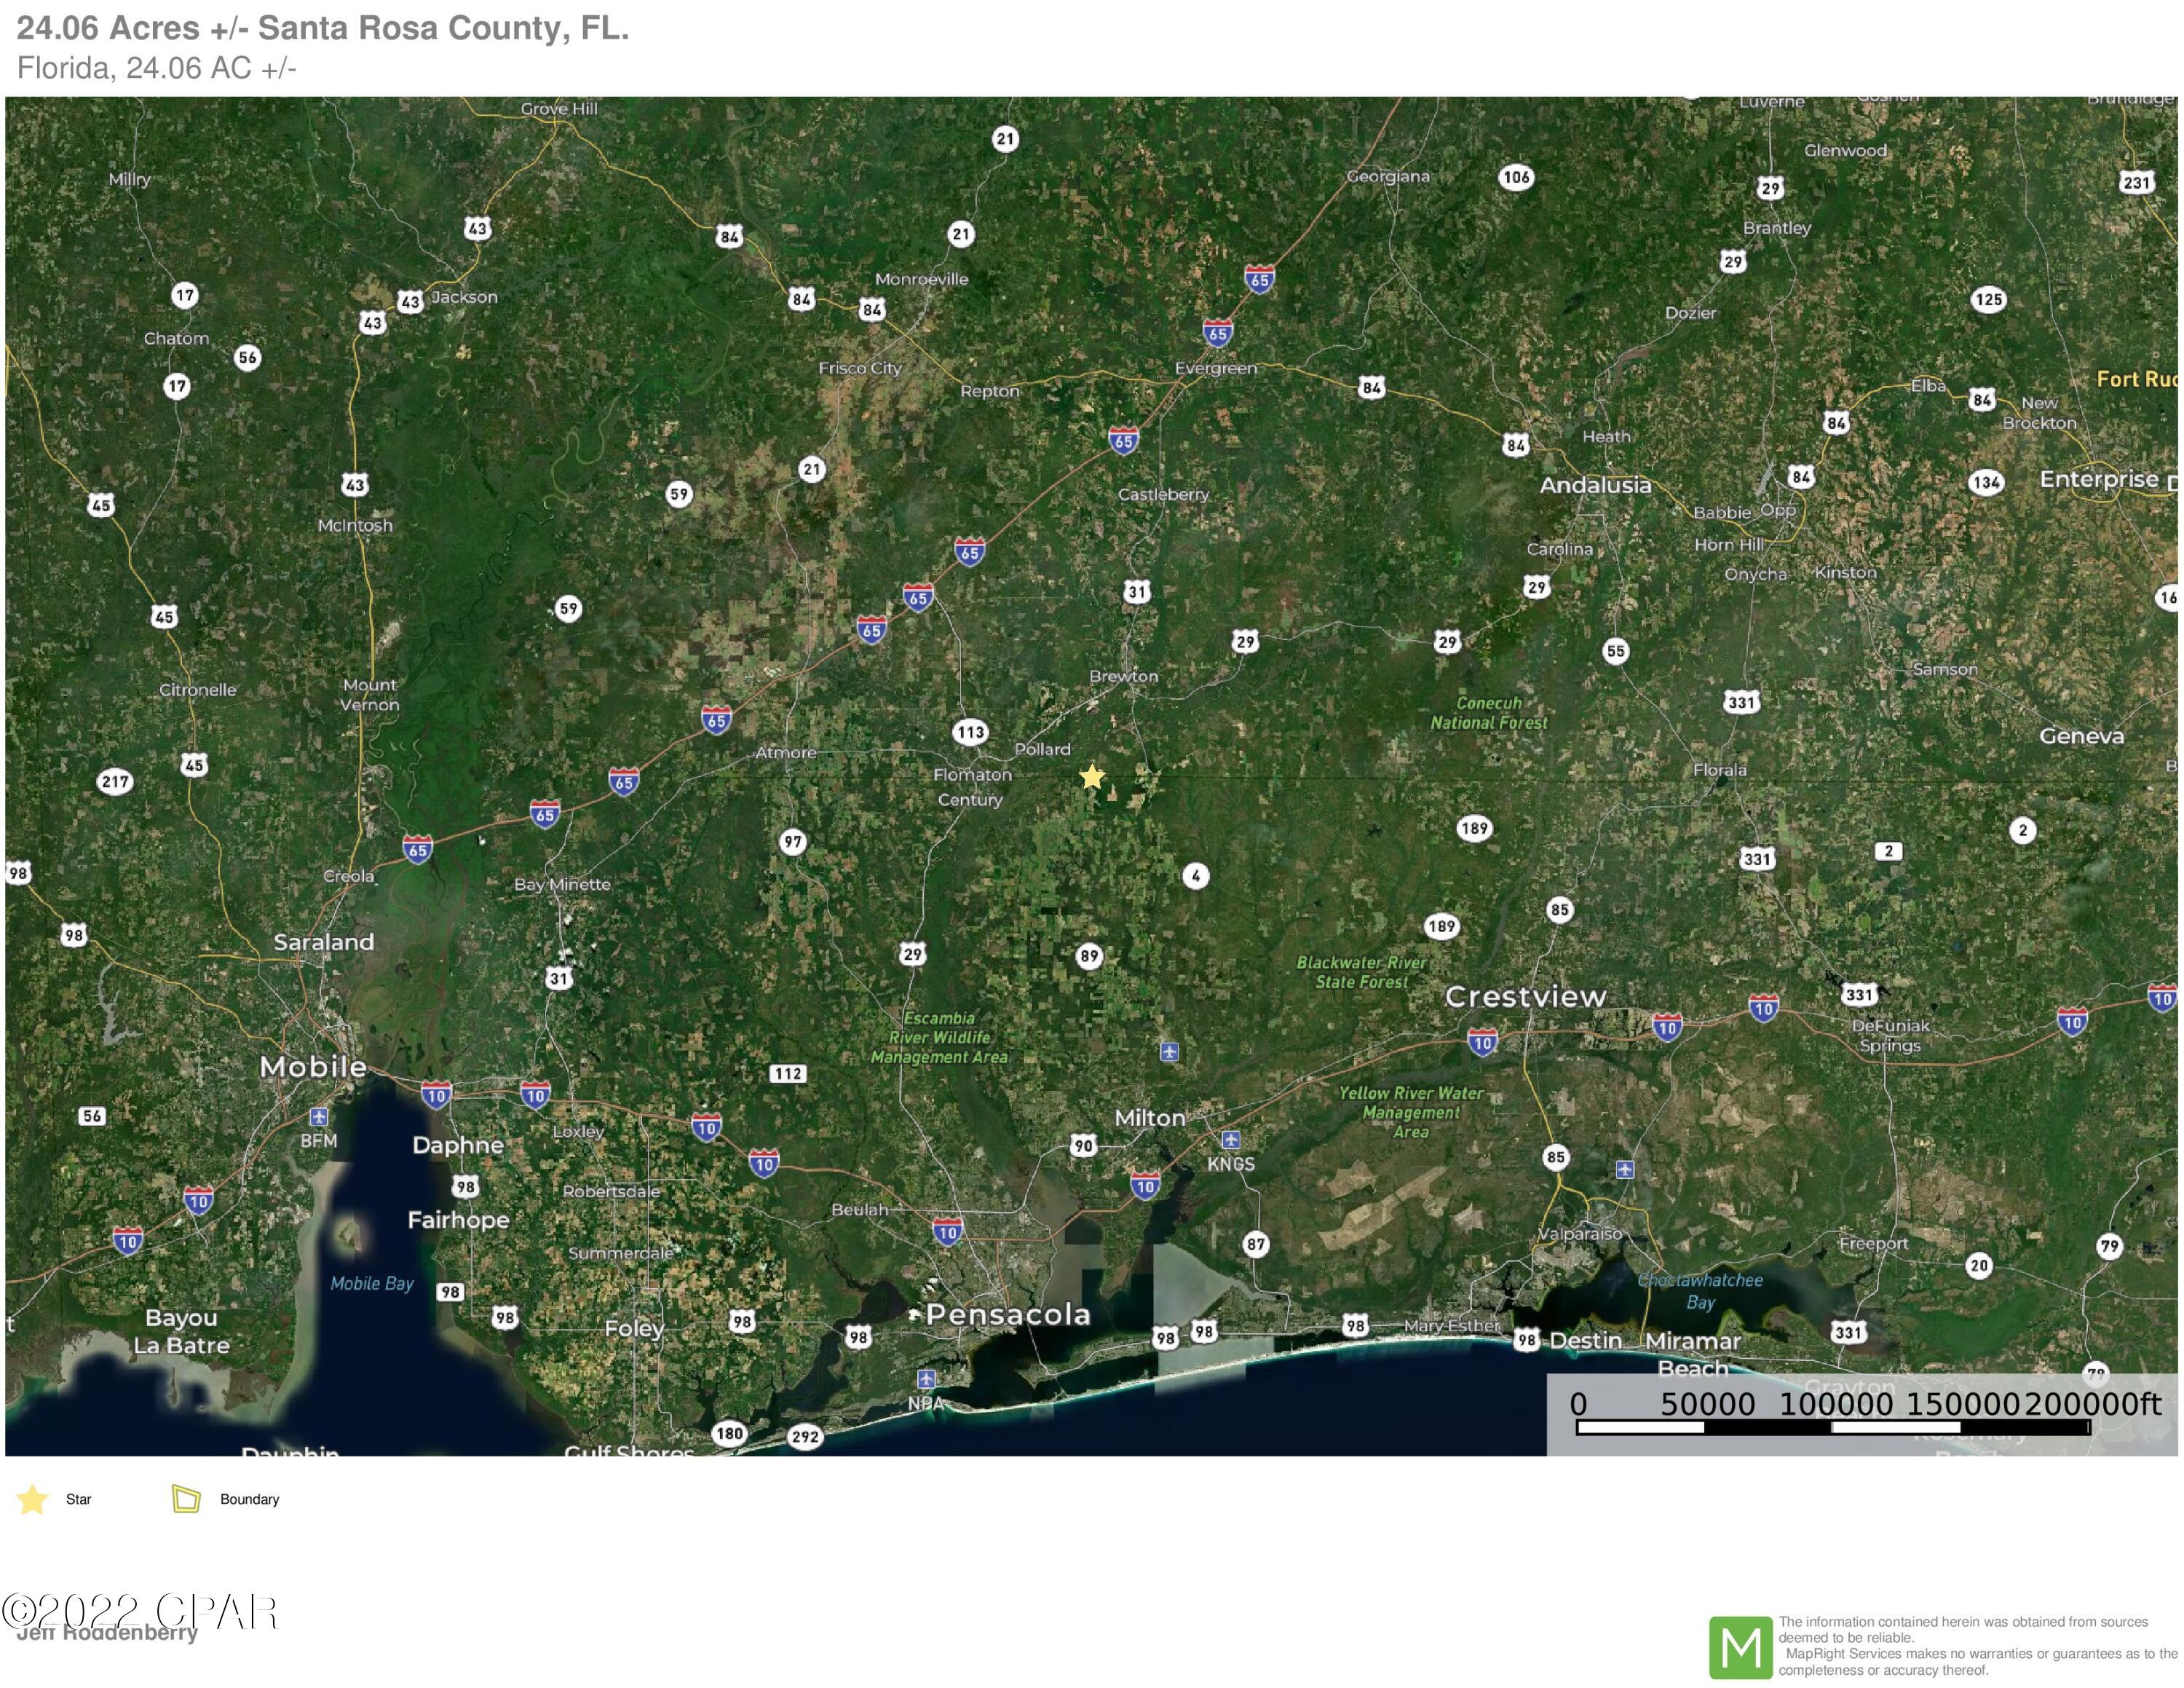Screen dimensions: 2184x1688
Task: Click the Brewton town label
Action: [x=1123, y=676]
